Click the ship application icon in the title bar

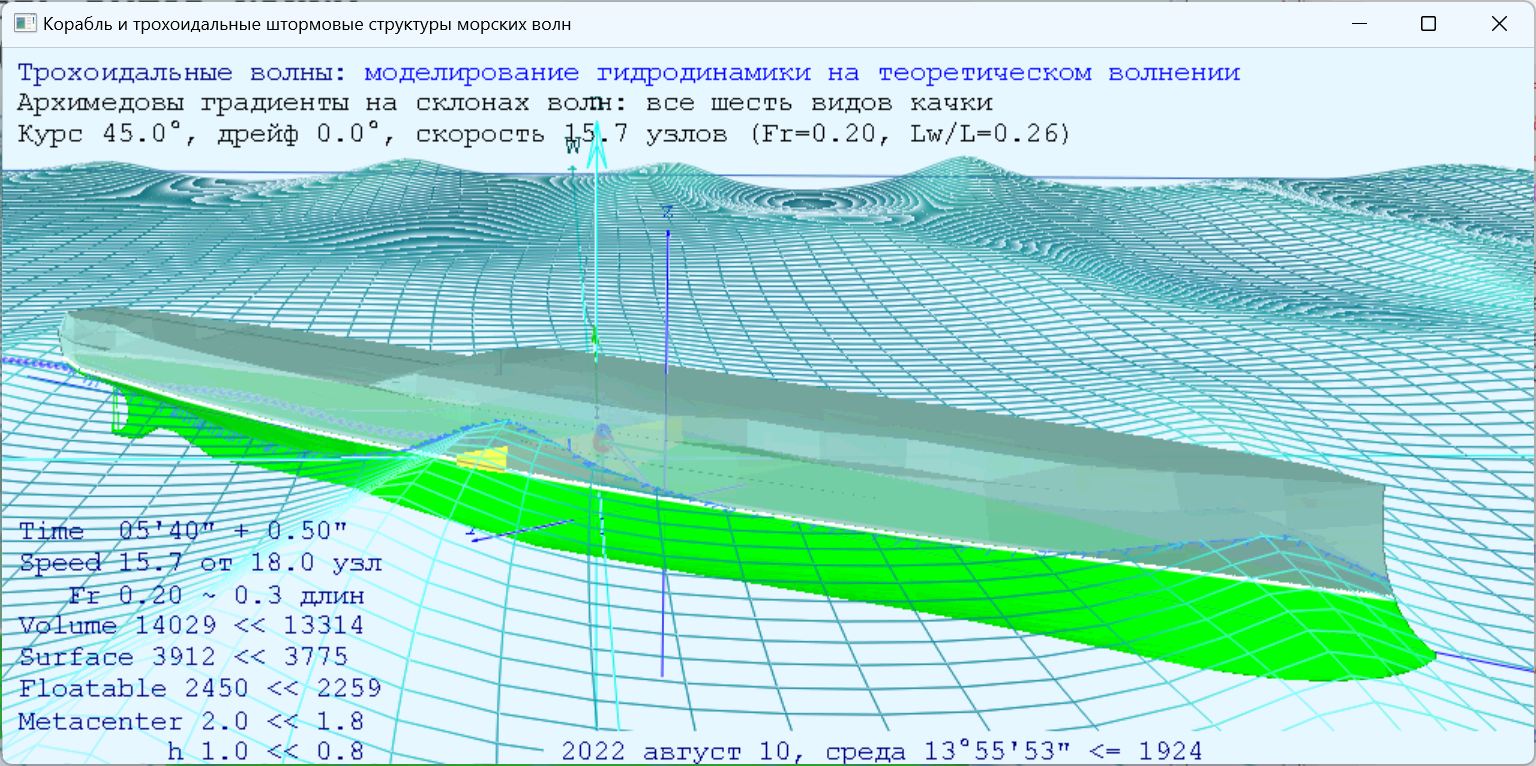pos(25,22)
